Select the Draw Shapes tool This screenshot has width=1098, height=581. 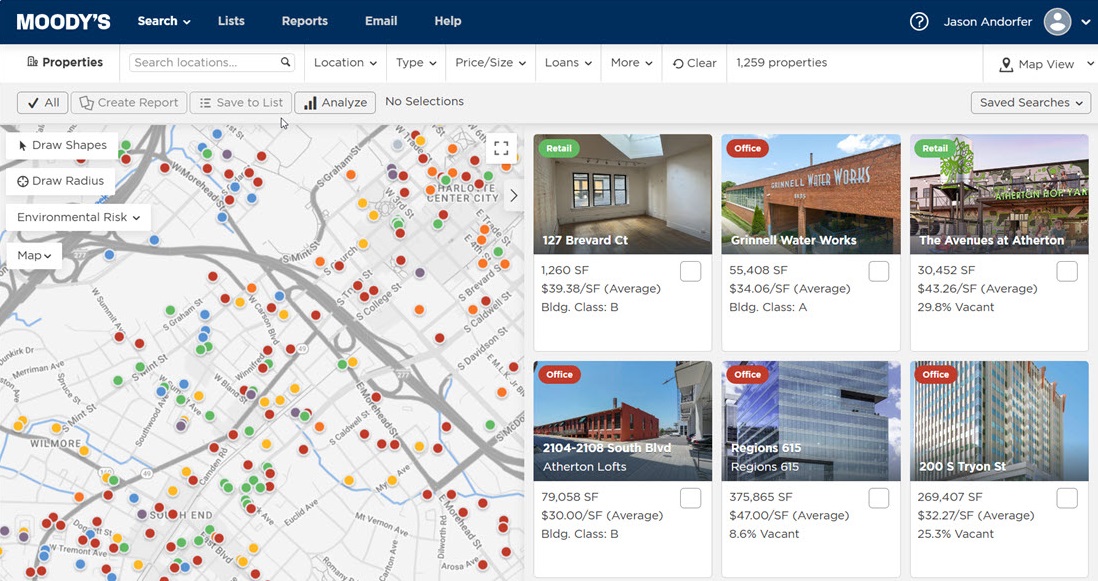[x=62, y=145]
